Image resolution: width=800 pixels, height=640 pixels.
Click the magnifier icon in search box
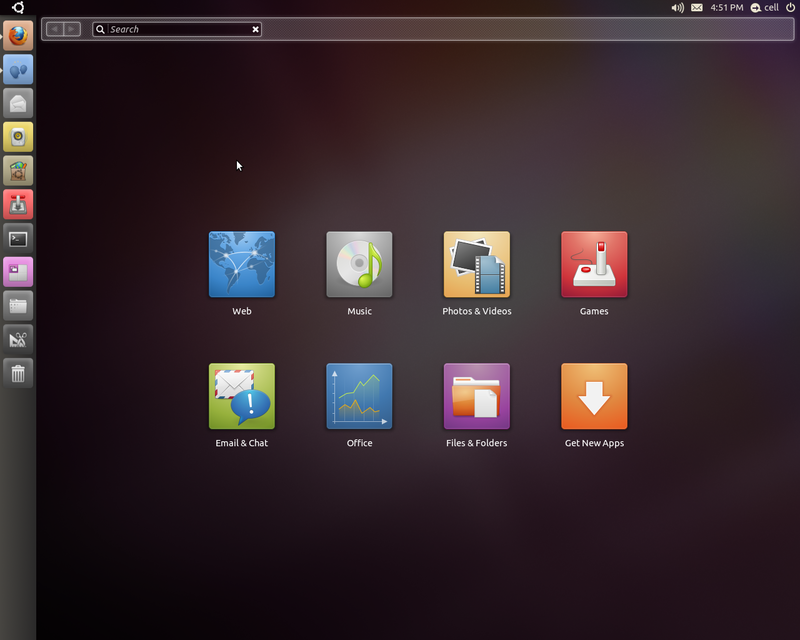click(101, 30)
